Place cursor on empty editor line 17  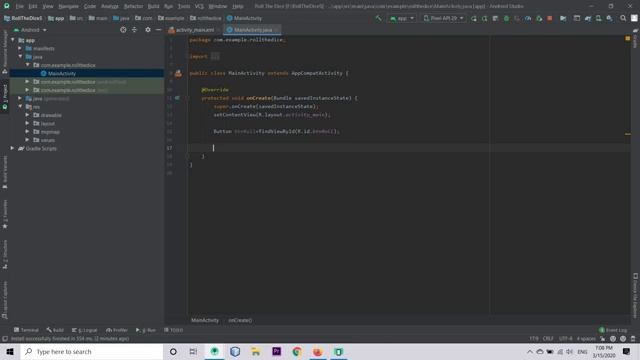point(408,148)
